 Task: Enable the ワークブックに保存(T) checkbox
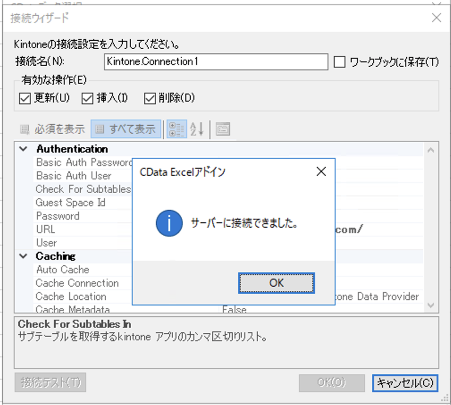(x=339, y=62)
